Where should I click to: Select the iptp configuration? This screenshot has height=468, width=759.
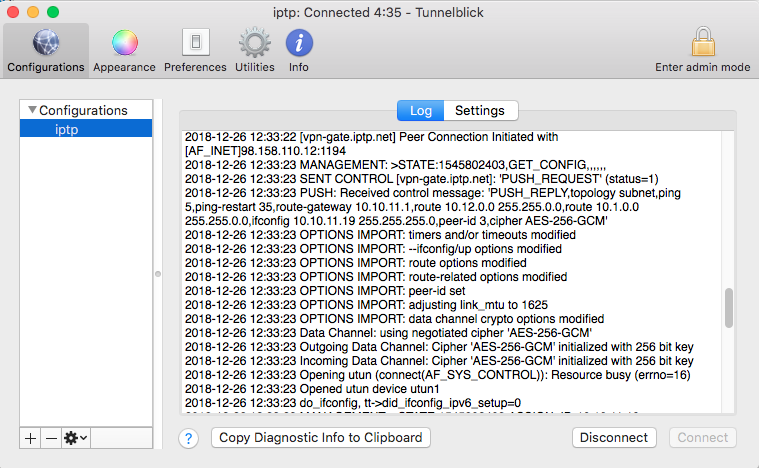pyautogui.click(x=66, y=129)
